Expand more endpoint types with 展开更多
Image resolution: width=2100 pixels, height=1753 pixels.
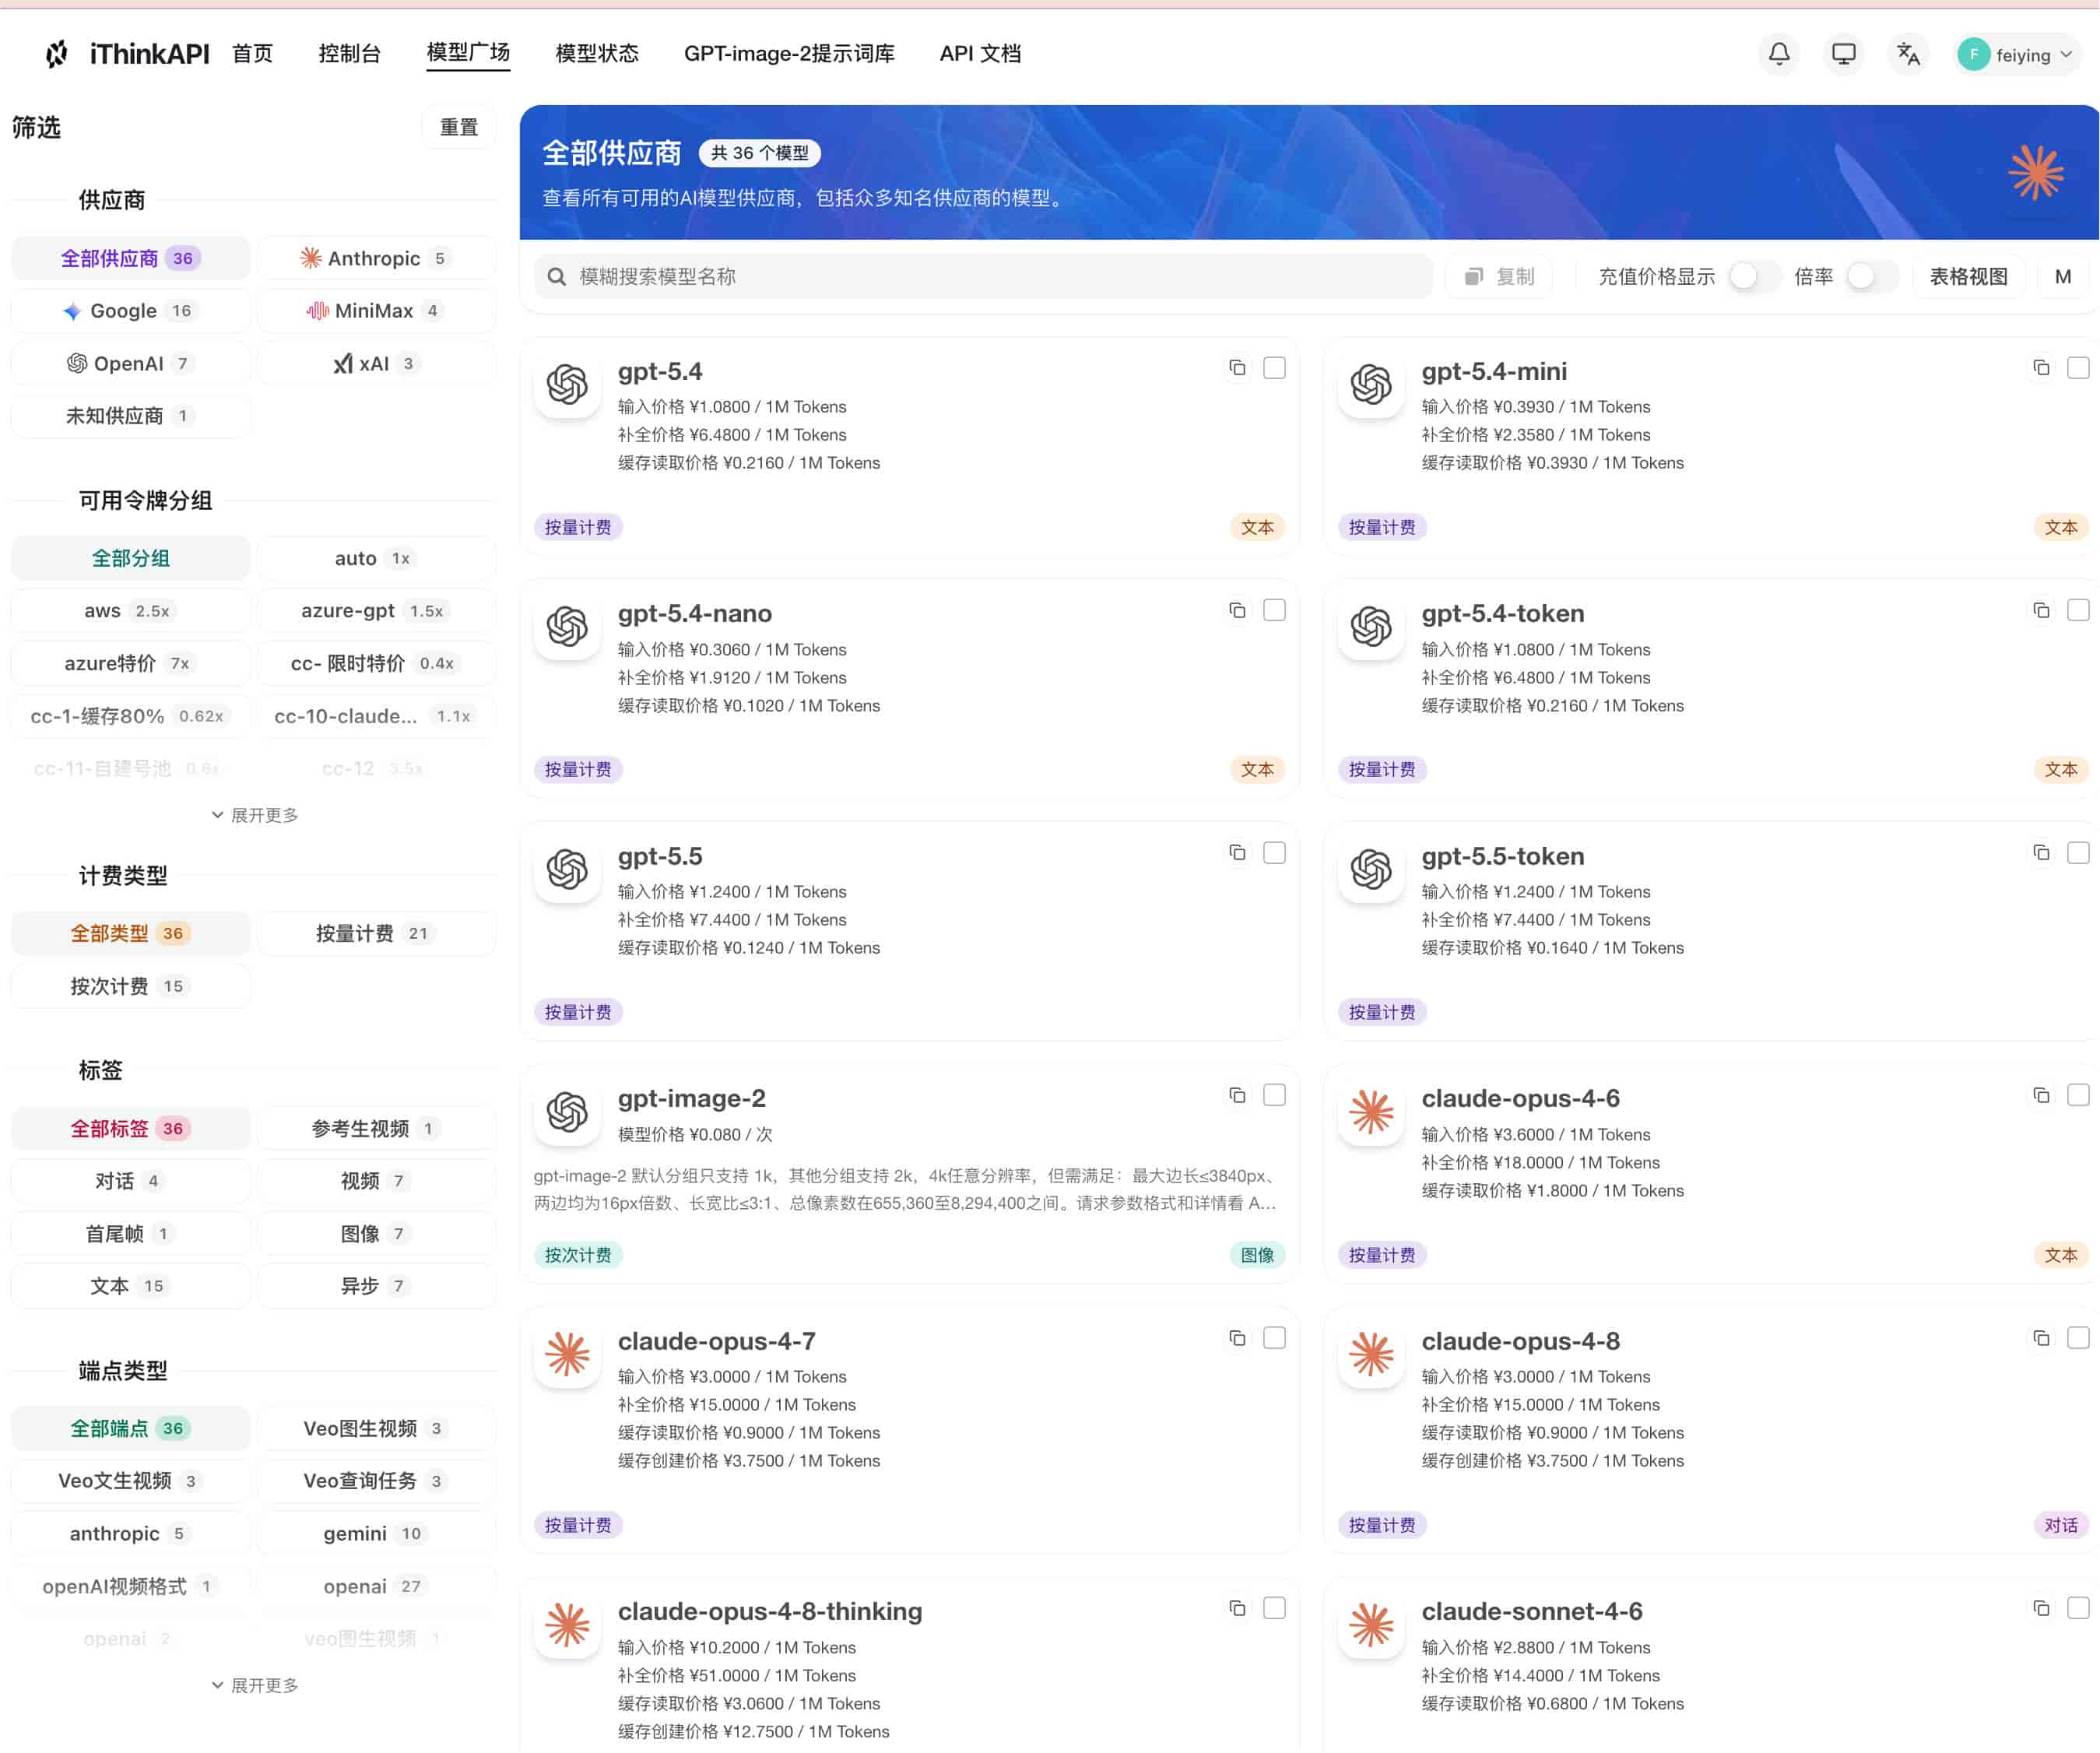[255, 1685]
